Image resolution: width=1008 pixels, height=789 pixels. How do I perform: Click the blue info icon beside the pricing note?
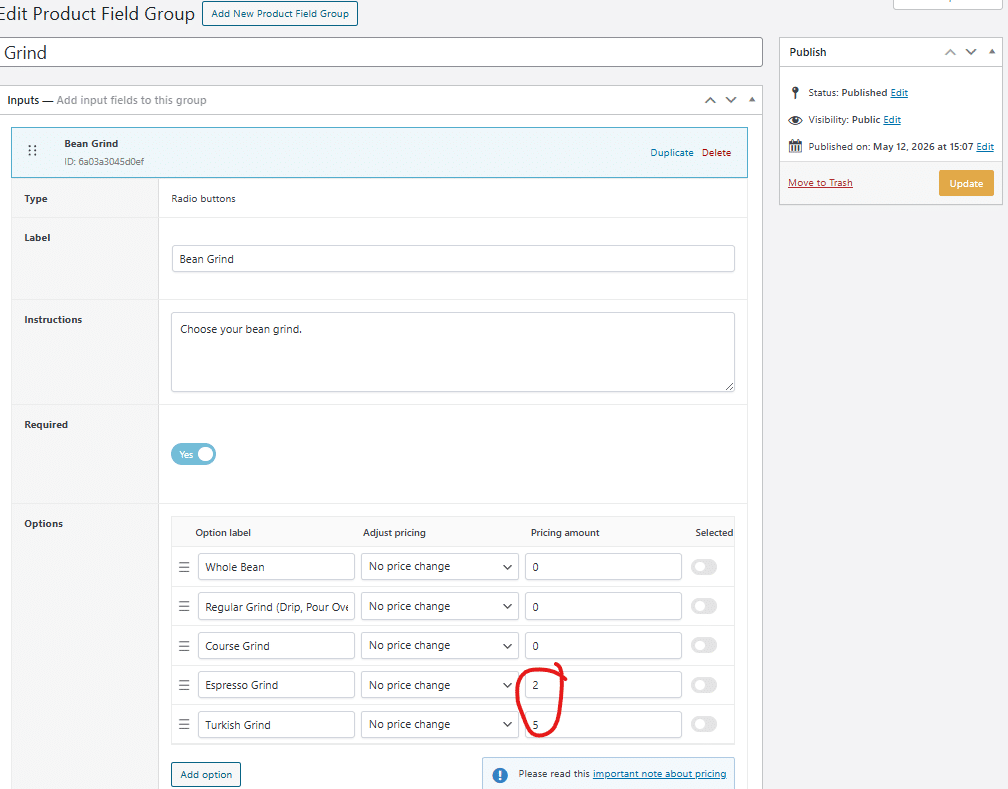coord(500,775)
